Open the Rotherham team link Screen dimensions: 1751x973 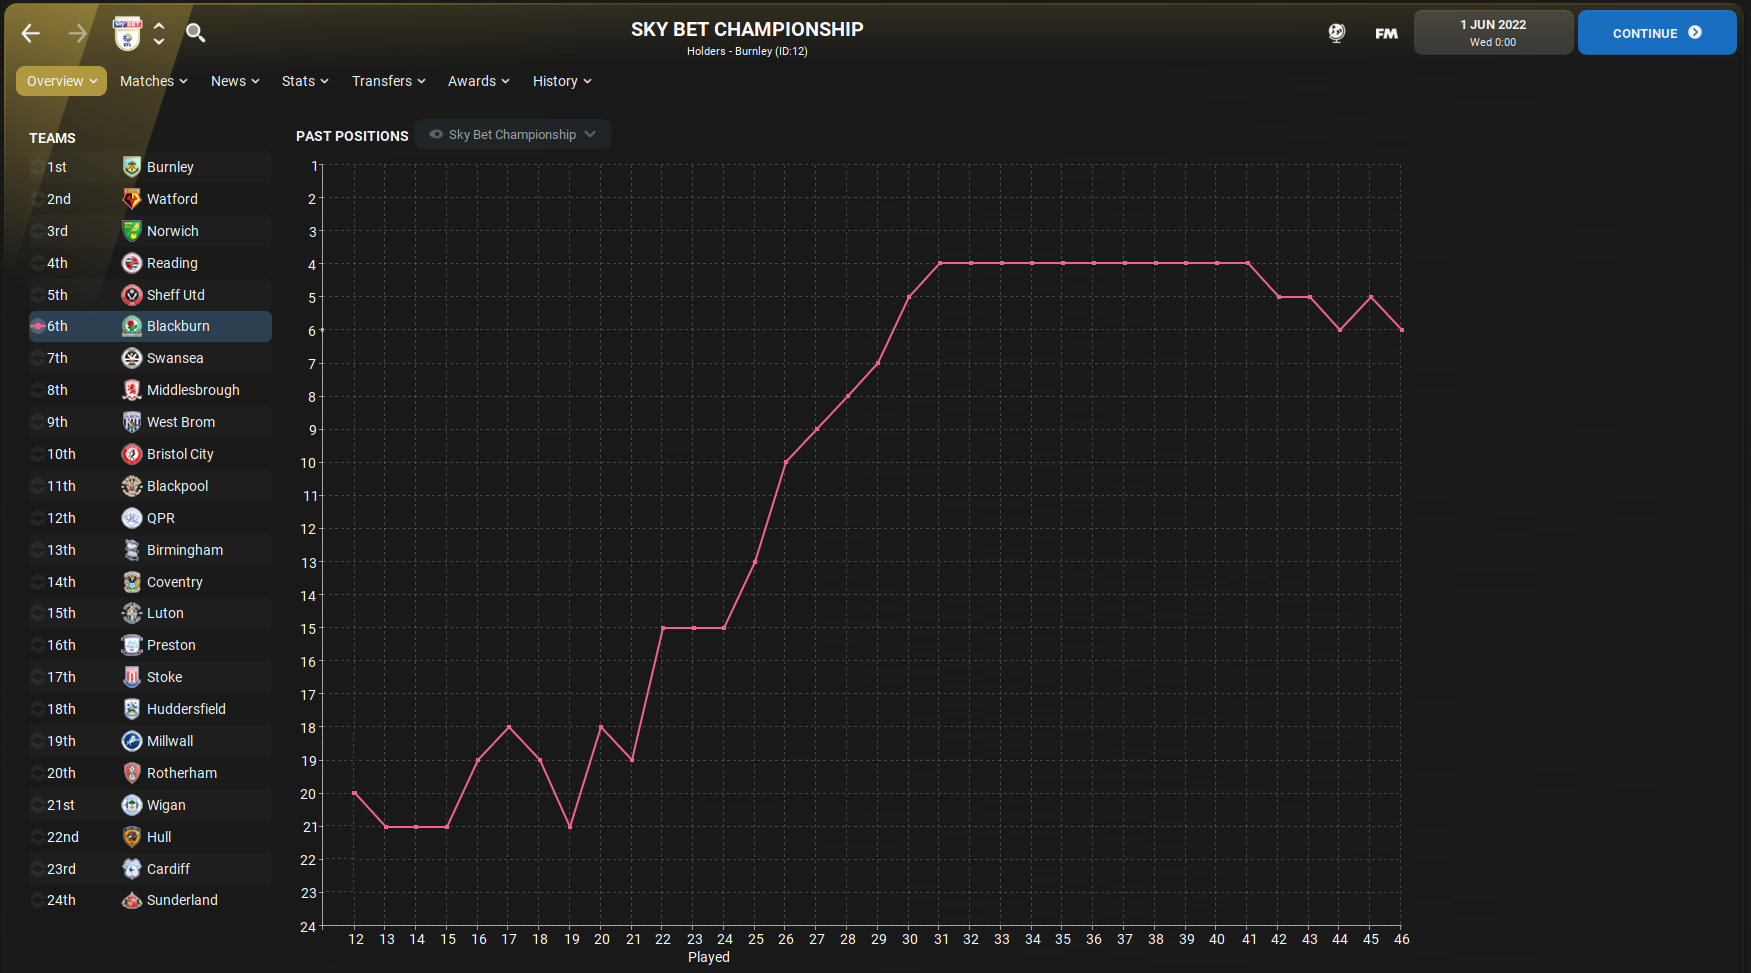pyautogui.click(x=182, y=773)
